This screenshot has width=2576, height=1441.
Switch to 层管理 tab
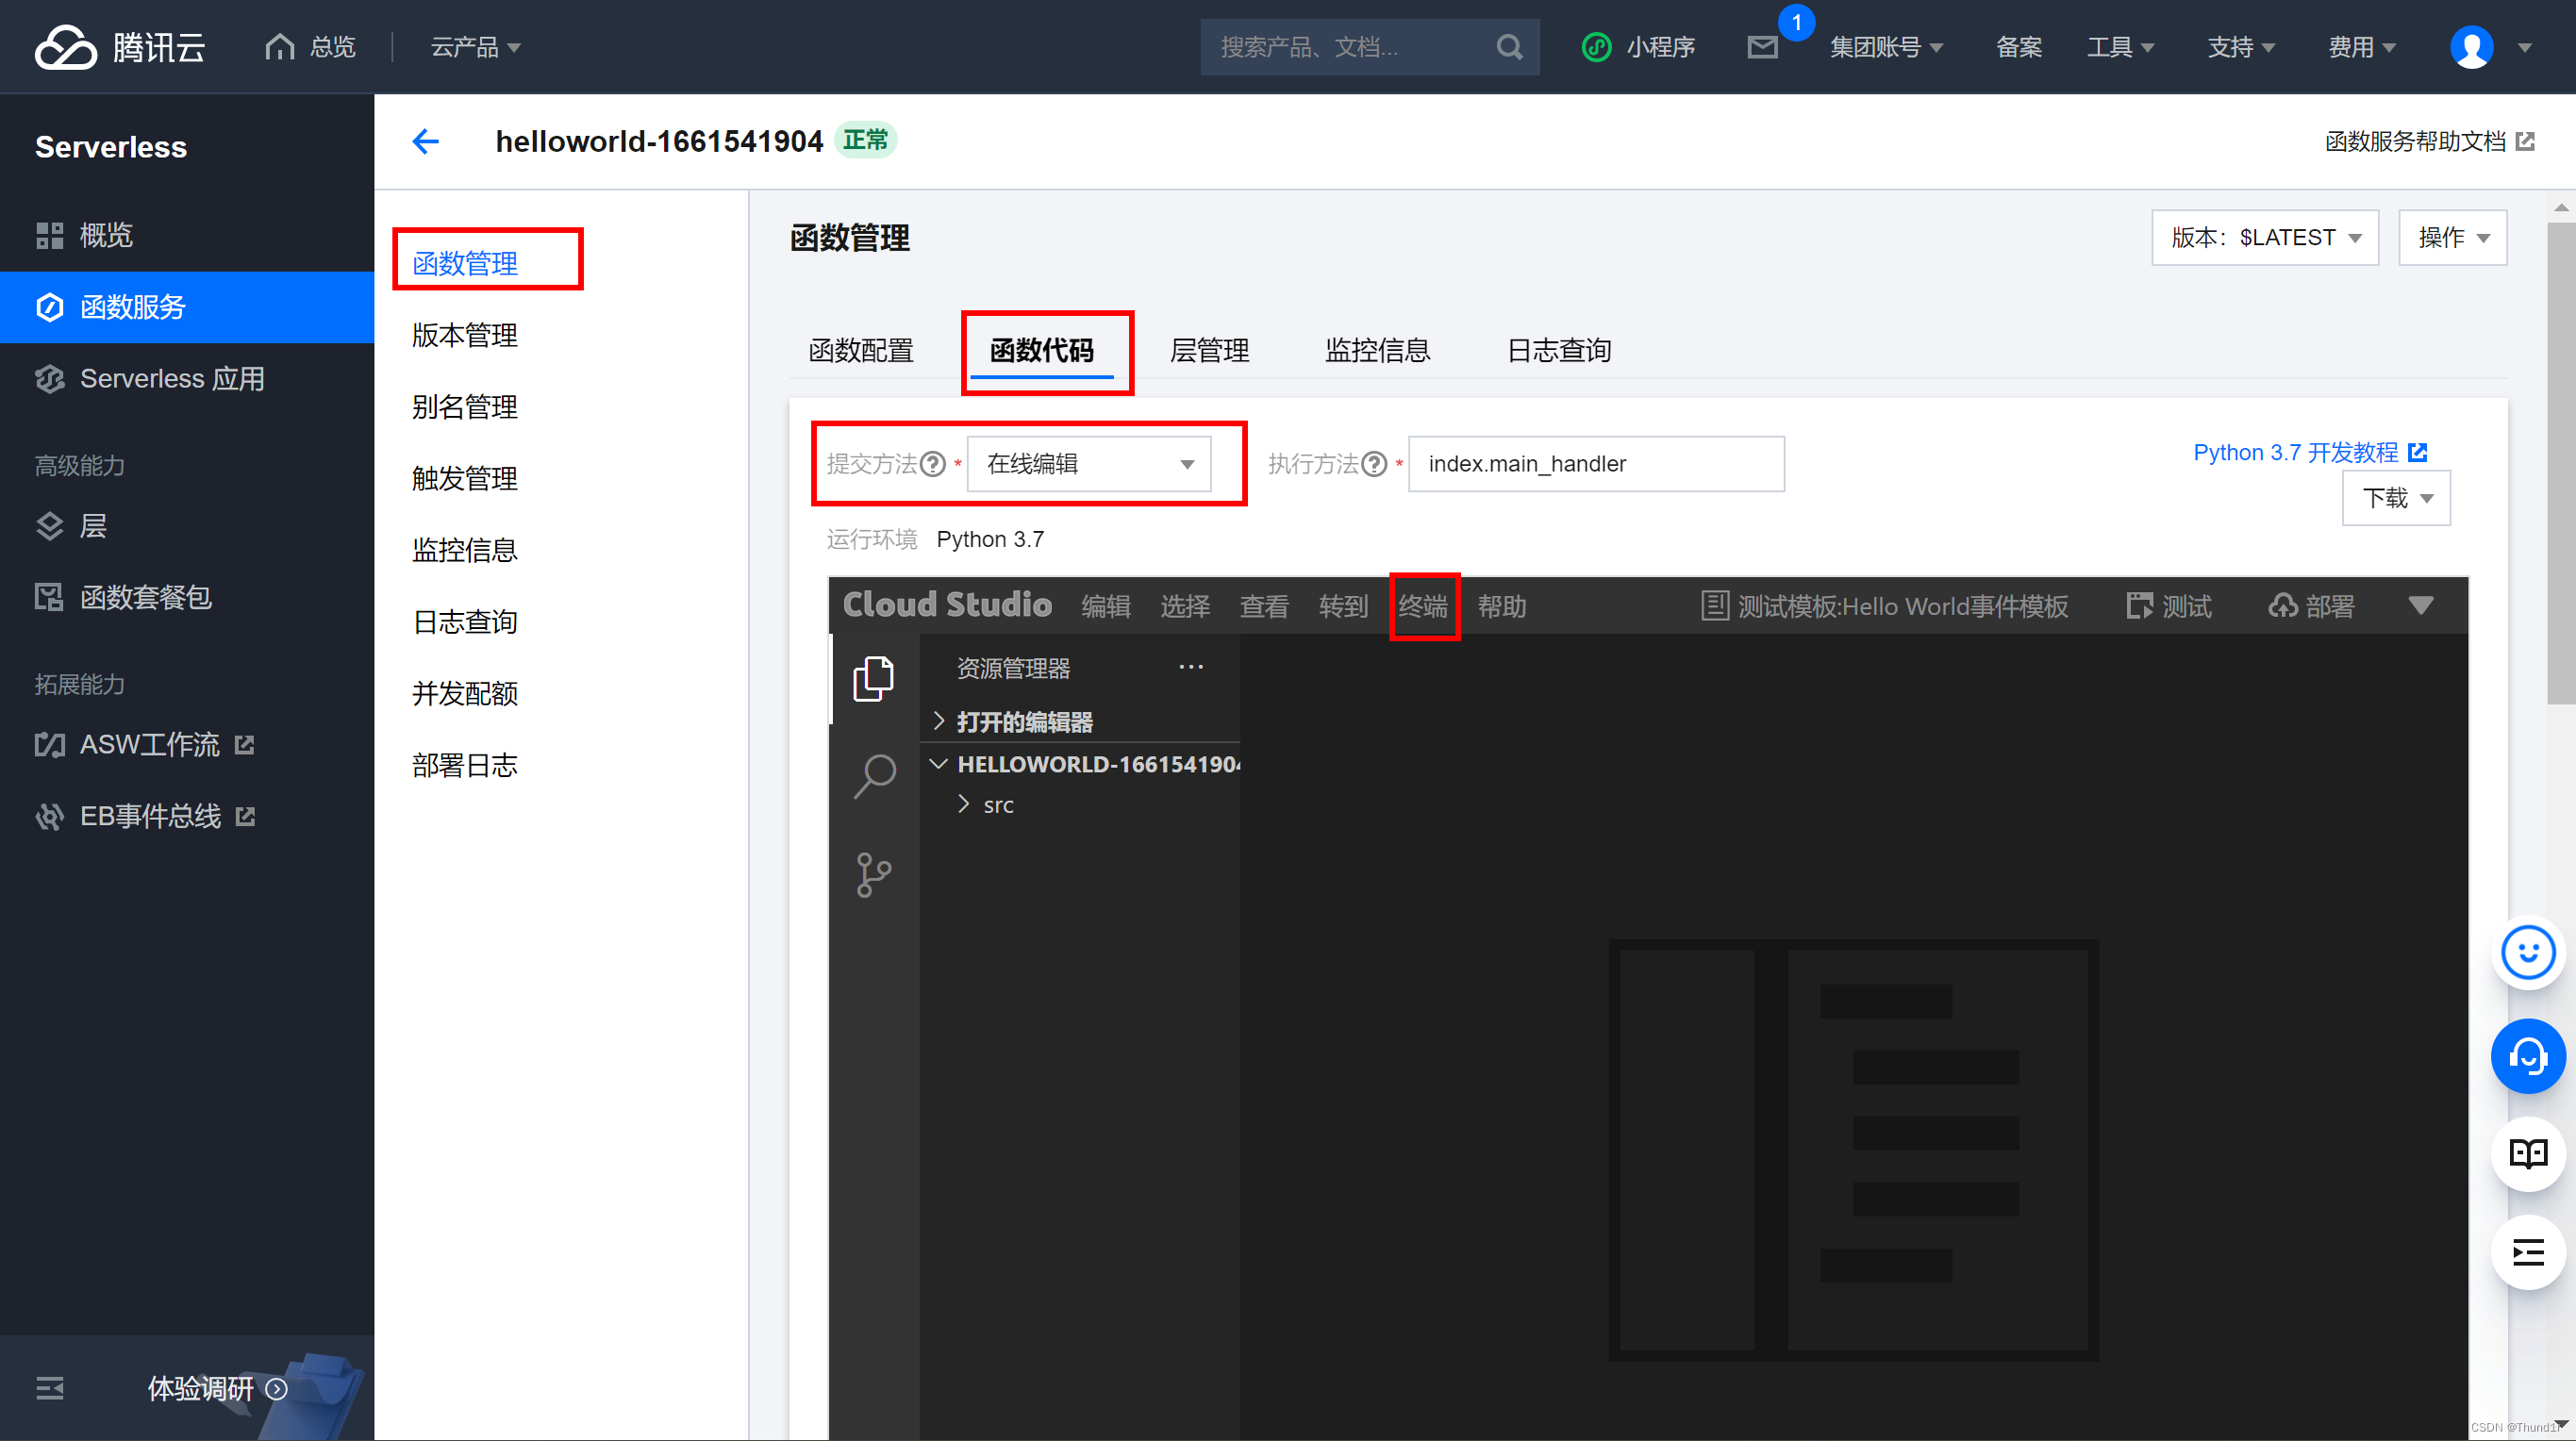(x=1209, y=350)
